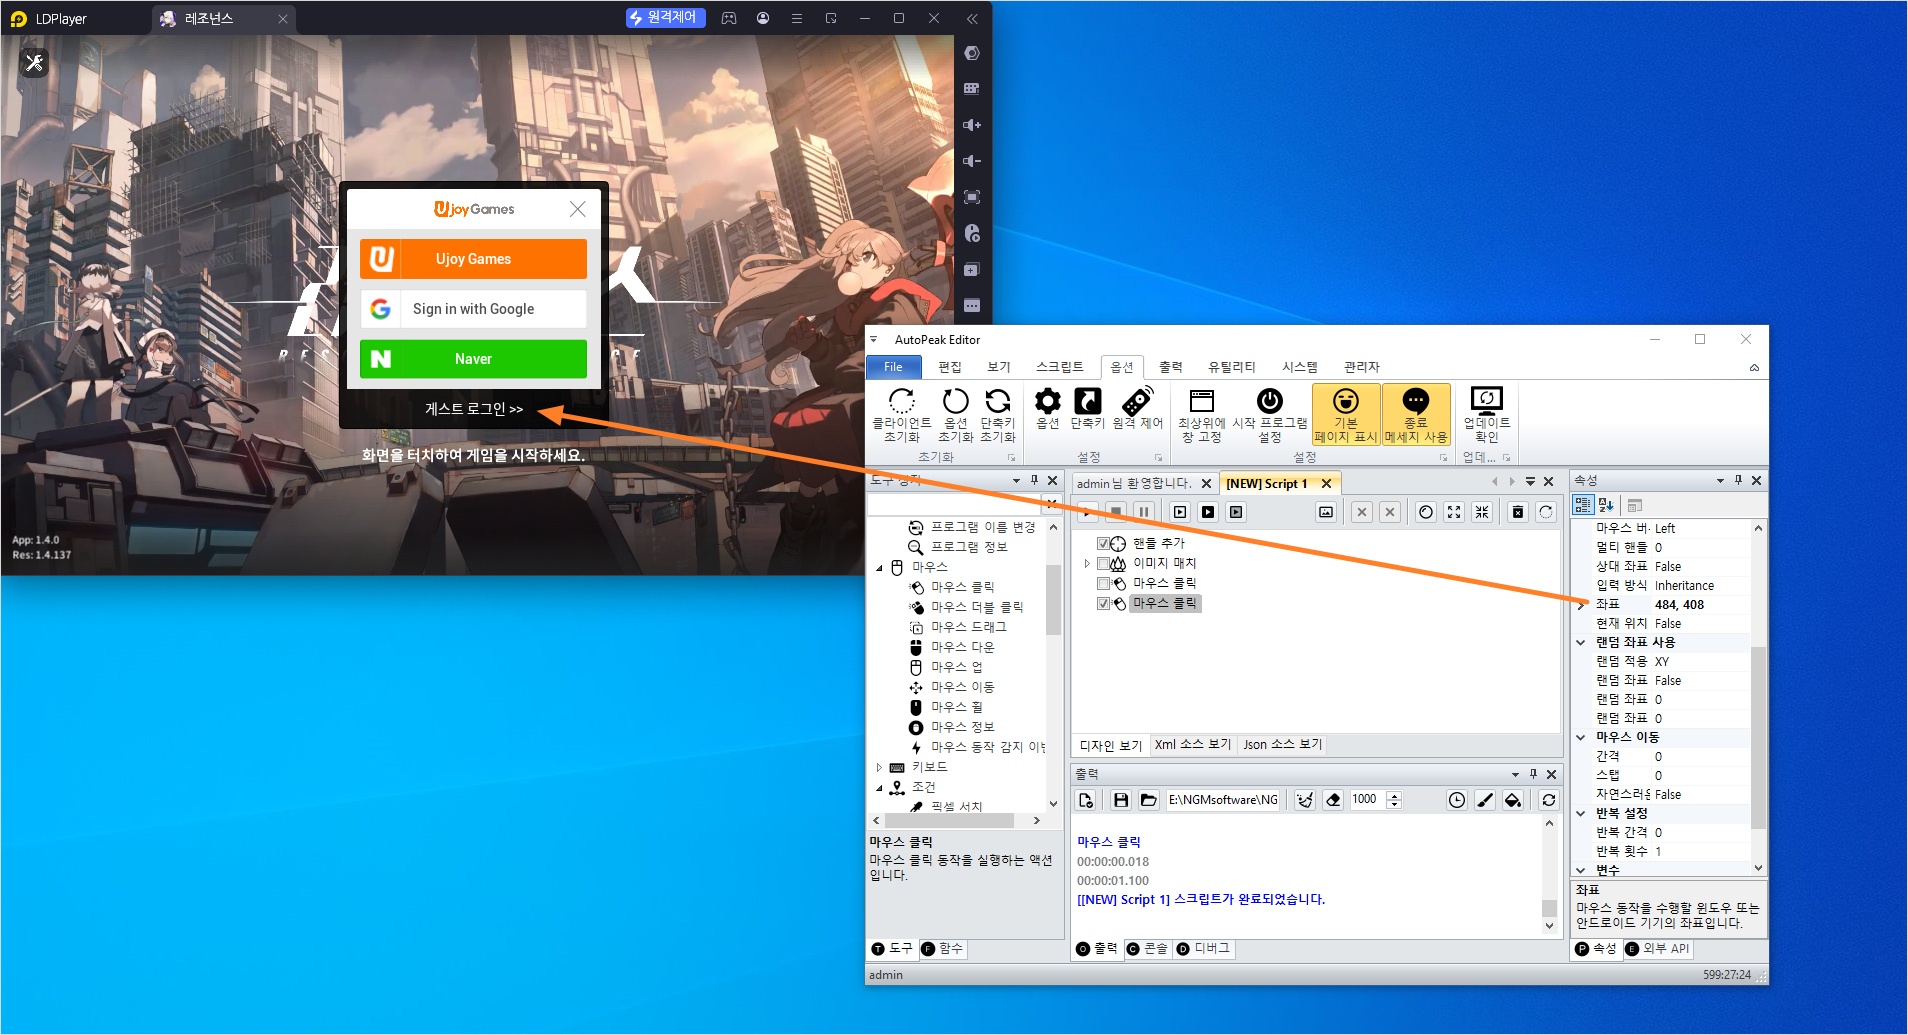Click the eraser icon in output toolbar

coord(1333,800)
